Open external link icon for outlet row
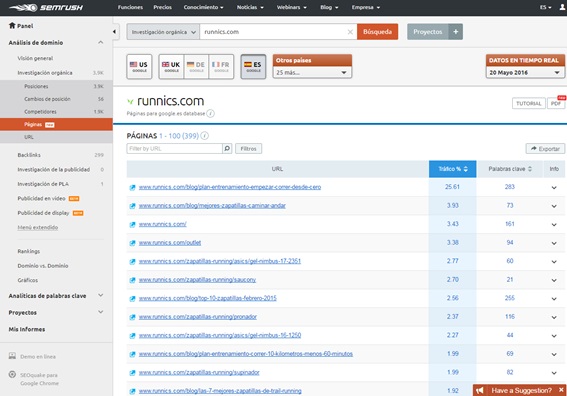This screenshot has width=567, height=396. (x=132, y=243)
